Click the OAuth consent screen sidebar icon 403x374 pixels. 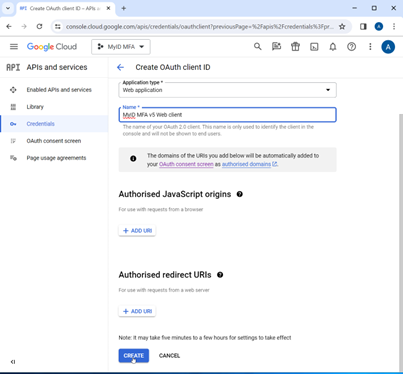pos(13,141)
